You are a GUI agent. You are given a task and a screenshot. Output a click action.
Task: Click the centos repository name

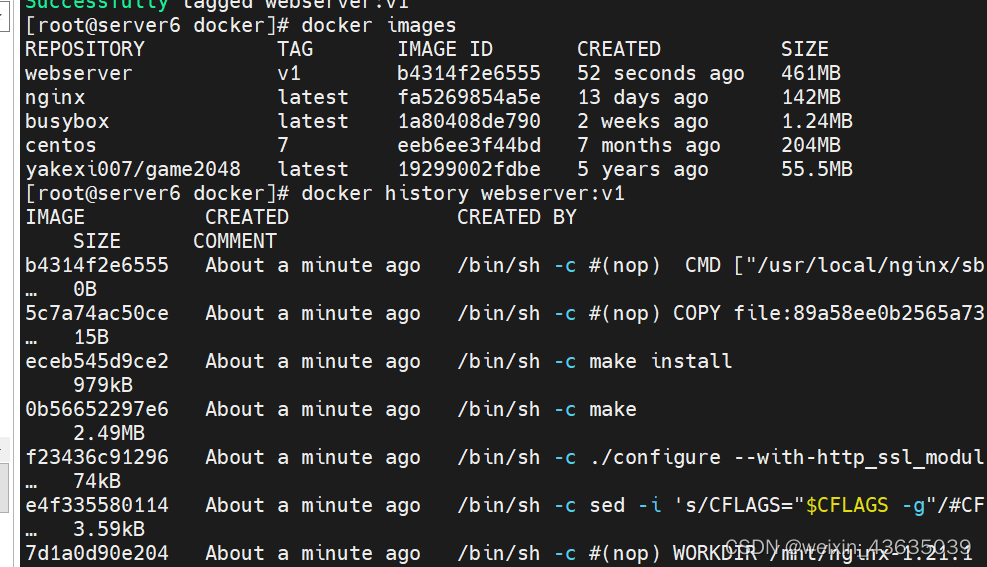tap(60, 145)
